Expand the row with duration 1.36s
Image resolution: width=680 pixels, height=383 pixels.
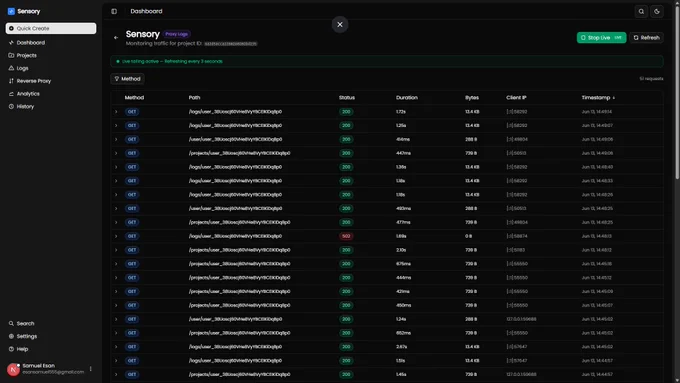click(x=116, y=167)
